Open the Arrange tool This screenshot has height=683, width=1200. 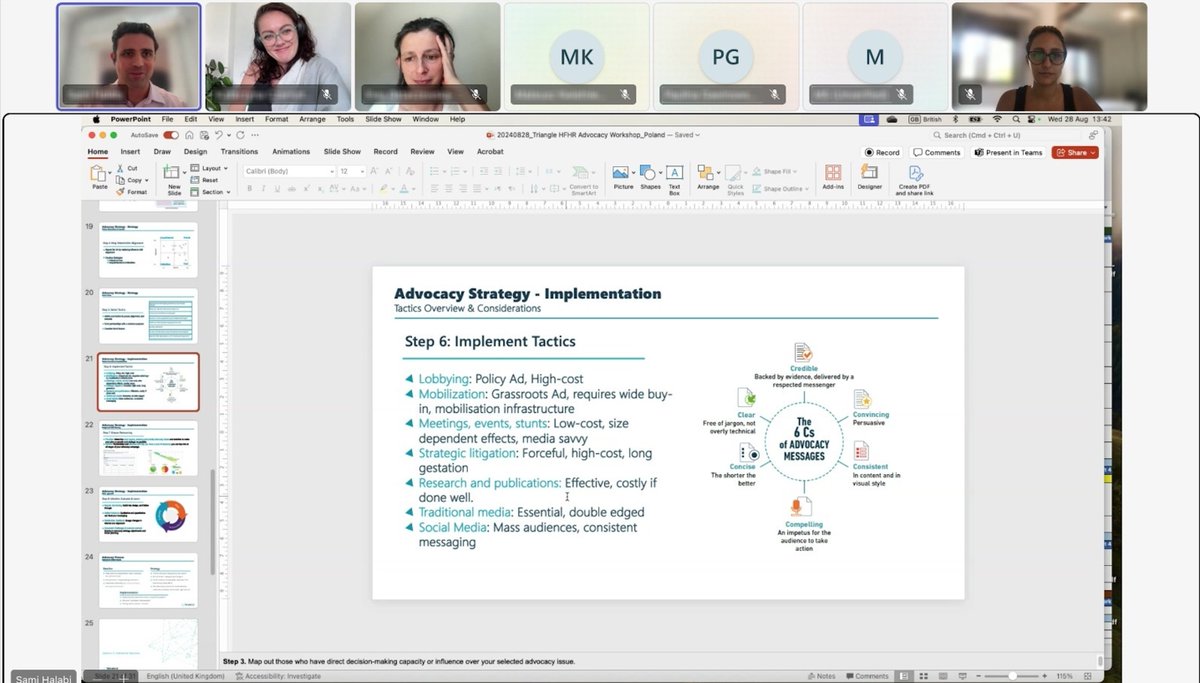[x=708, y=178]
